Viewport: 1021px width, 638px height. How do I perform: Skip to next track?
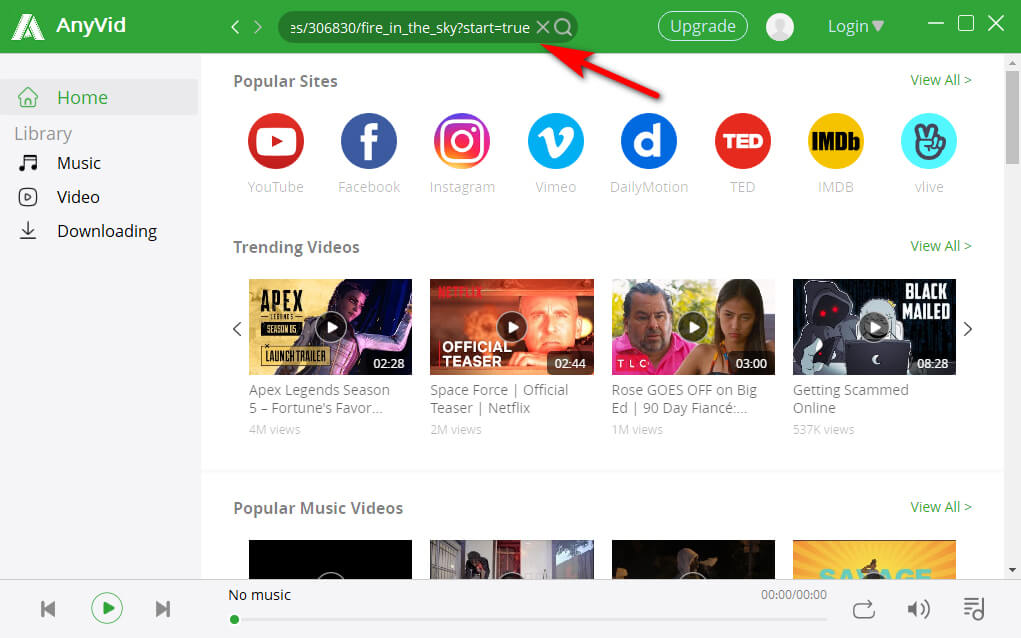[163, 609]
